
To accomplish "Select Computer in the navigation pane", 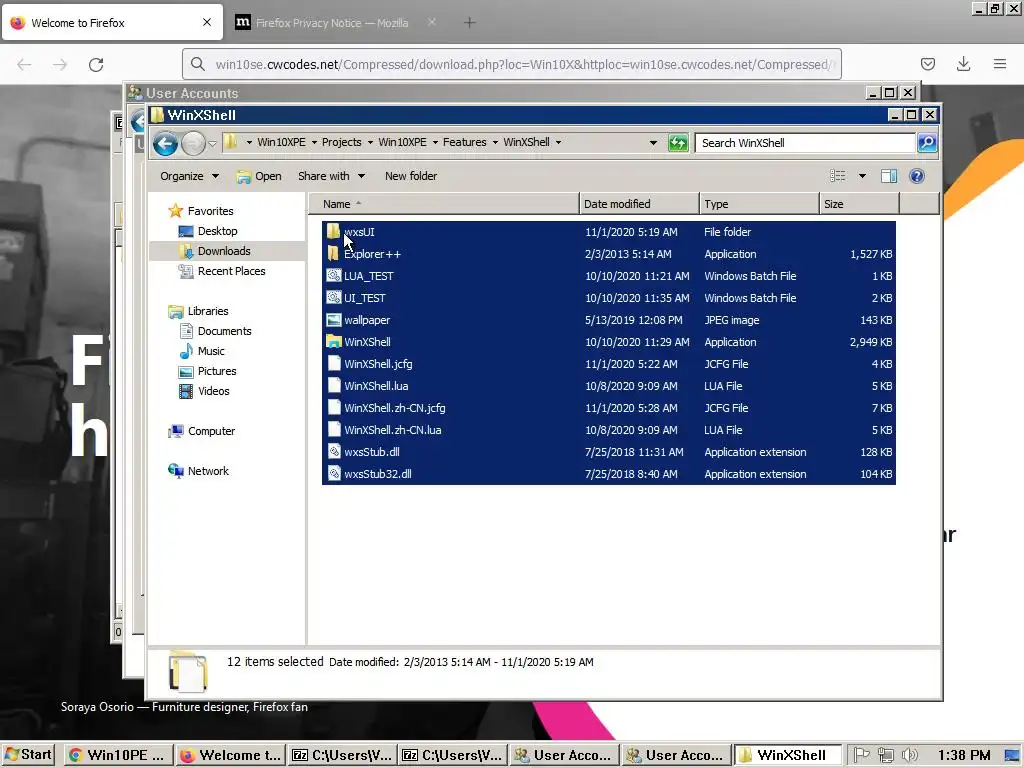I will 211,431.
